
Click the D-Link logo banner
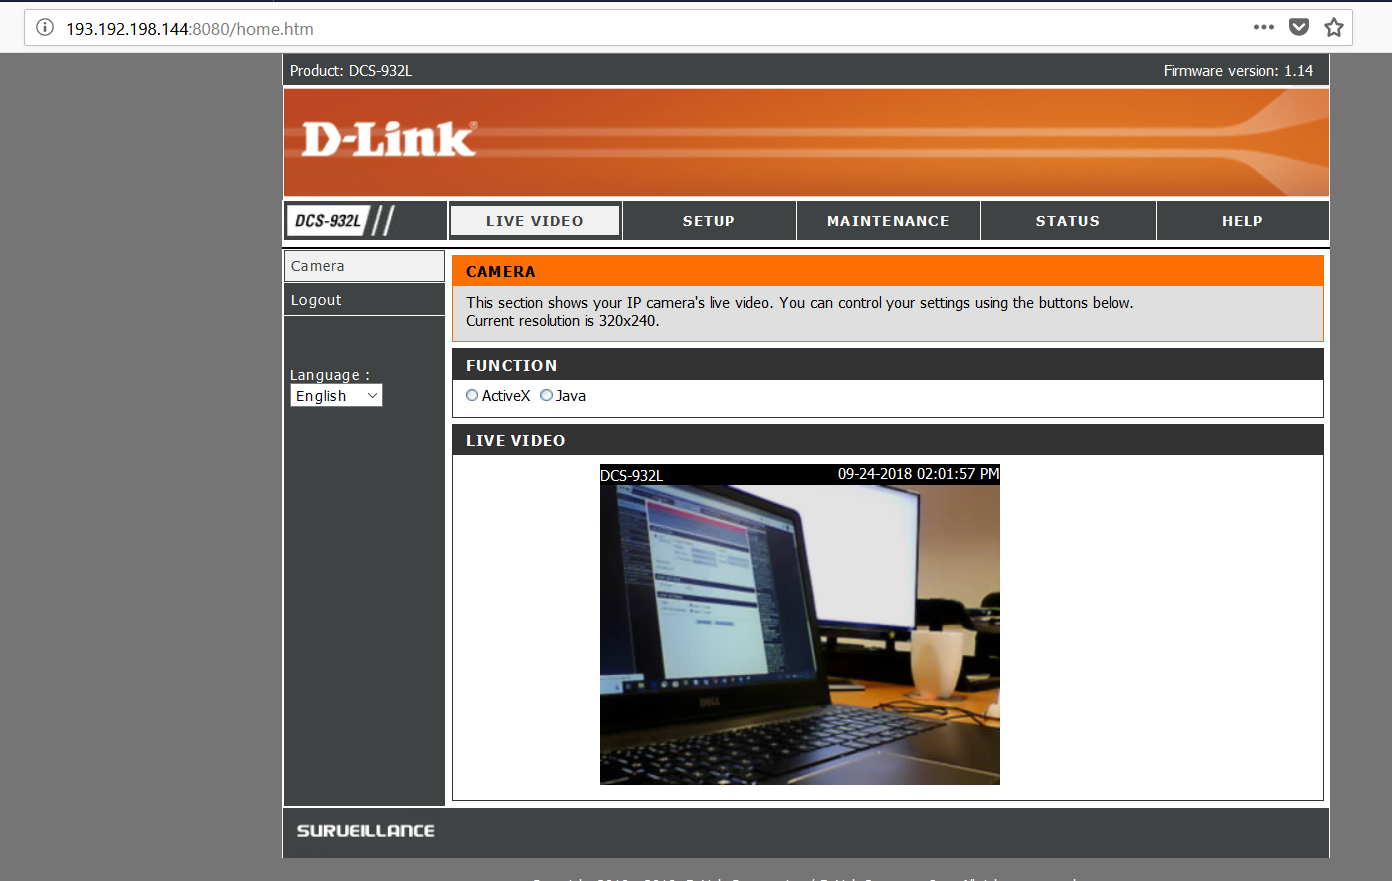pos(806,142)
